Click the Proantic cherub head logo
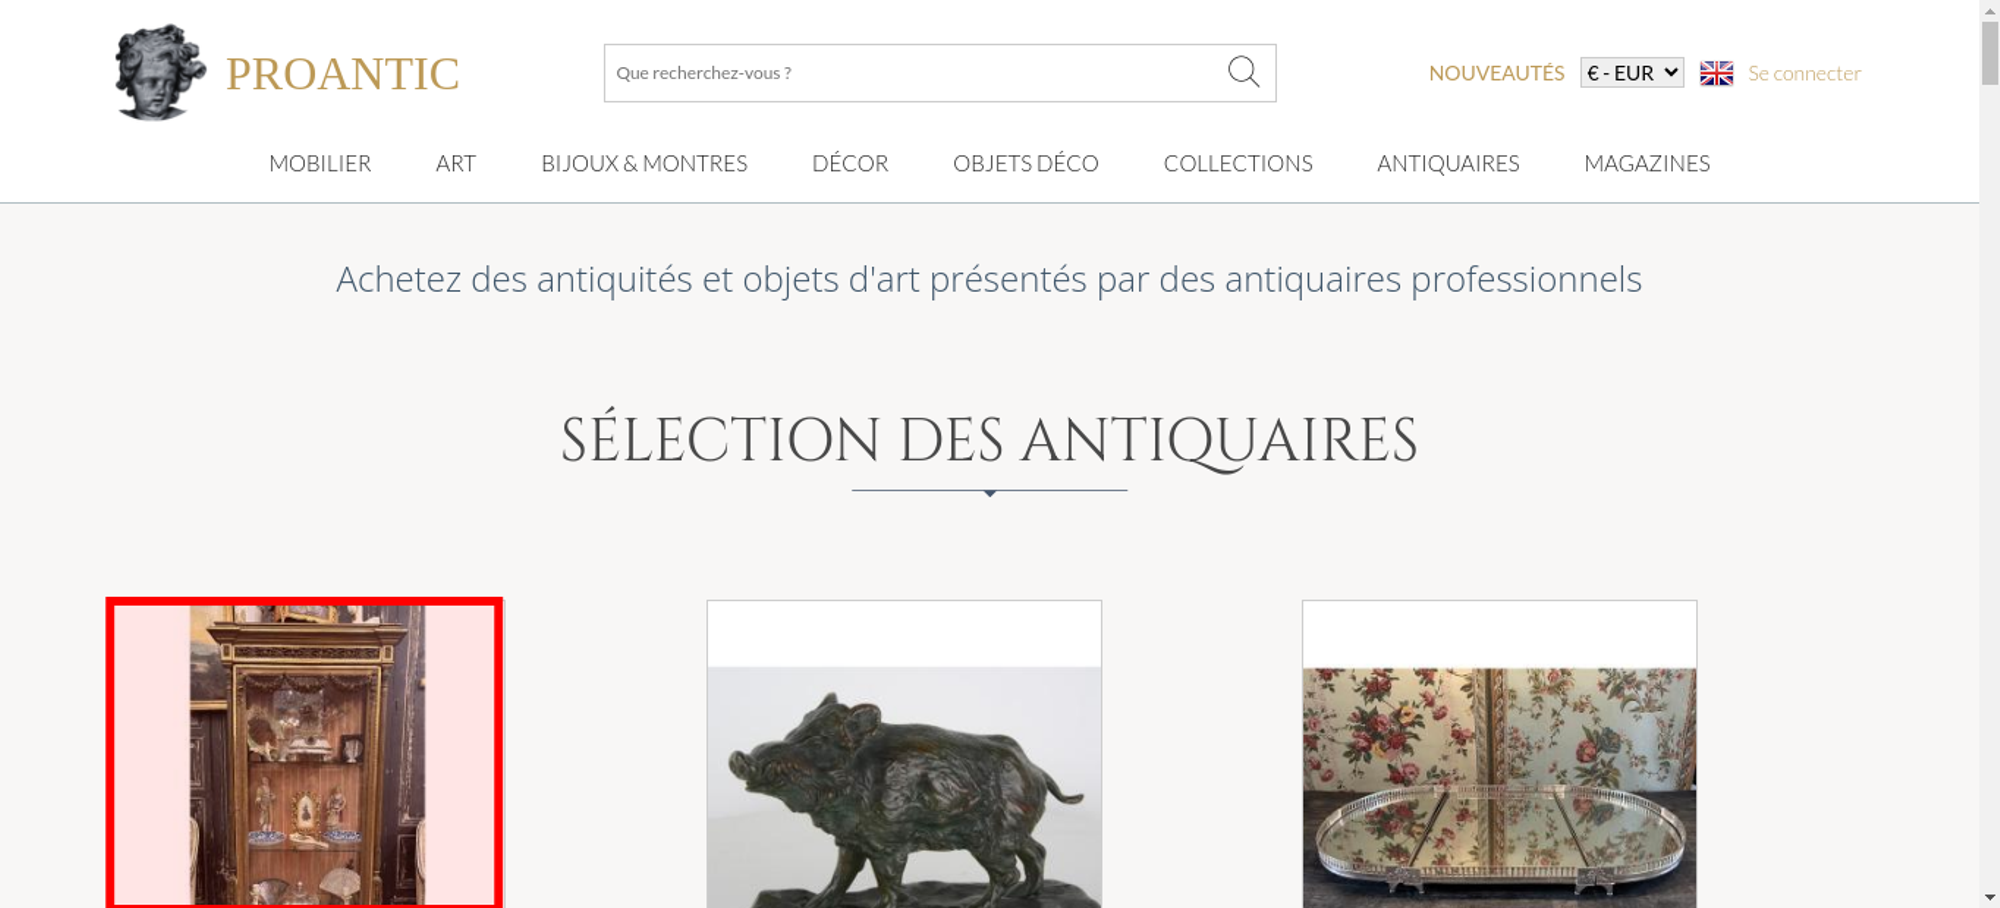The image size is (2000, 908). tap(160, 72)
